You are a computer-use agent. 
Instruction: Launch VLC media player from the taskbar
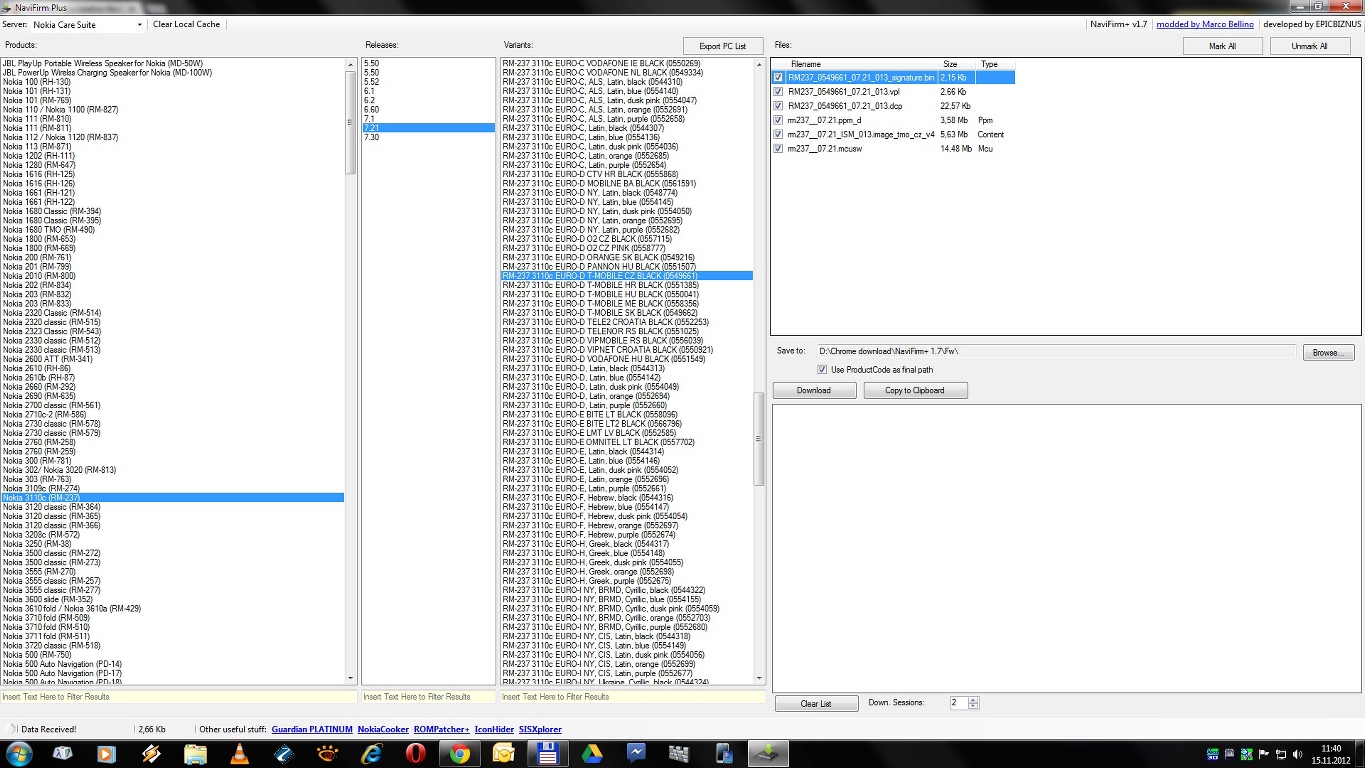(x=240, y=754)
